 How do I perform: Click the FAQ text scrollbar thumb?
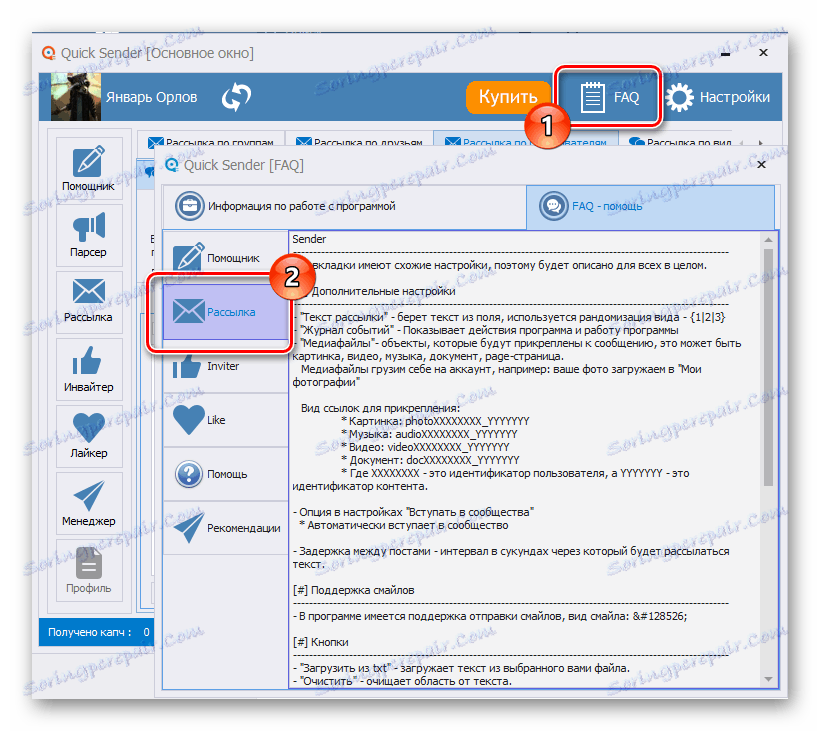pyautogui.click(x=768, y=368)
